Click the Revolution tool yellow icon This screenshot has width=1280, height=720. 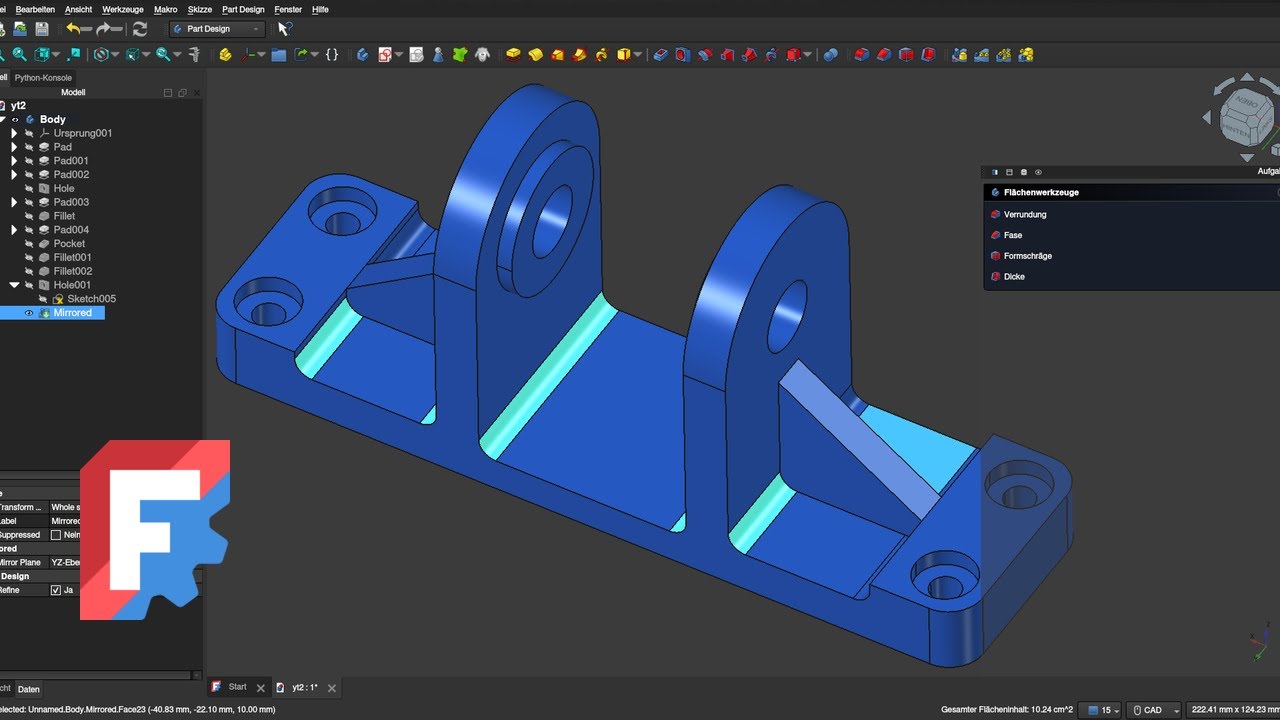click(x=535, y=55)
